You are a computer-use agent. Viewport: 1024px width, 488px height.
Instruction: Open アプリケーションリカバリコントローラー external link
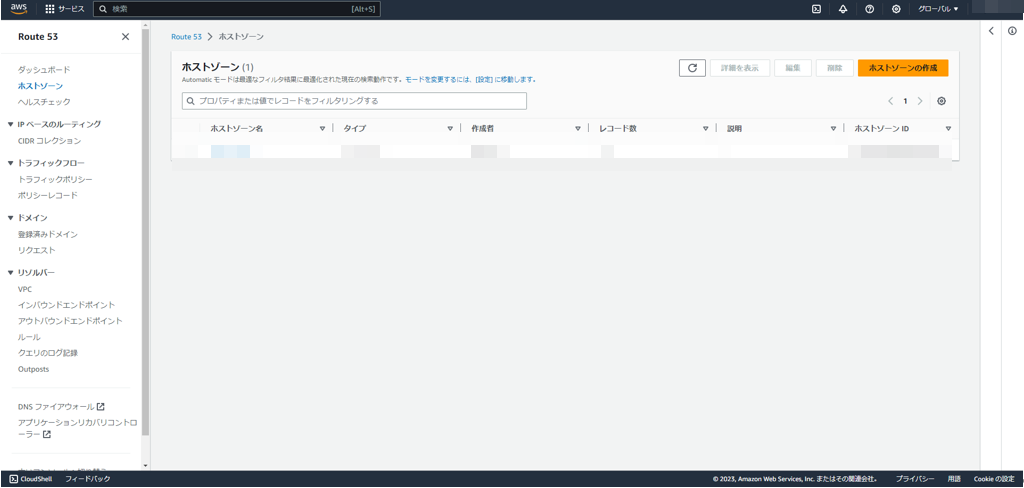[x=78, y=428]
